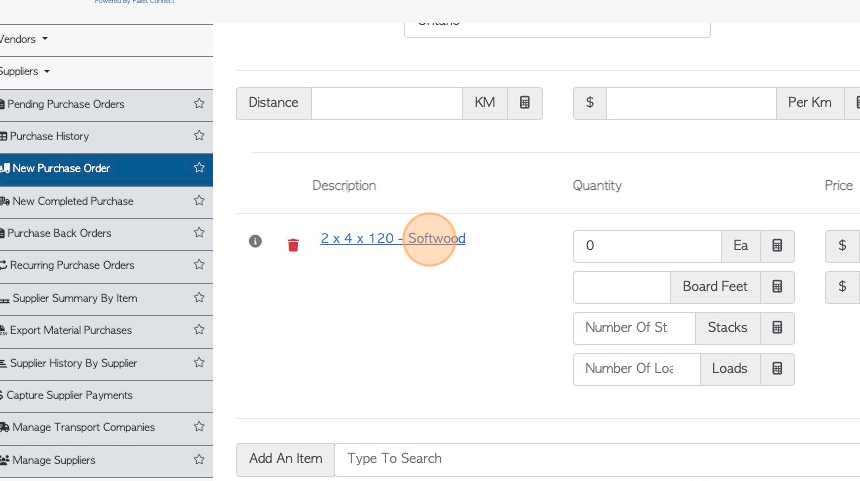Open calculator for Loads
This screenshot has height=481, width=860.
click(777, 369)
